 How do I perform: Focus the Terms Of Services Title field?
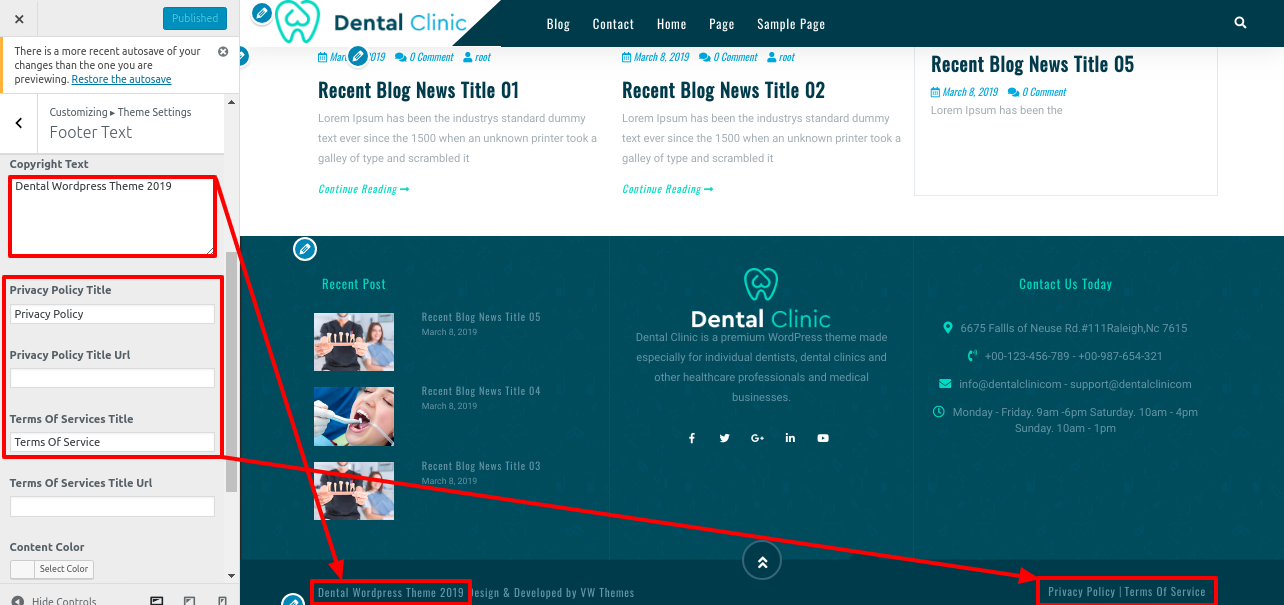pyautogui.click(x=112, y=442)
